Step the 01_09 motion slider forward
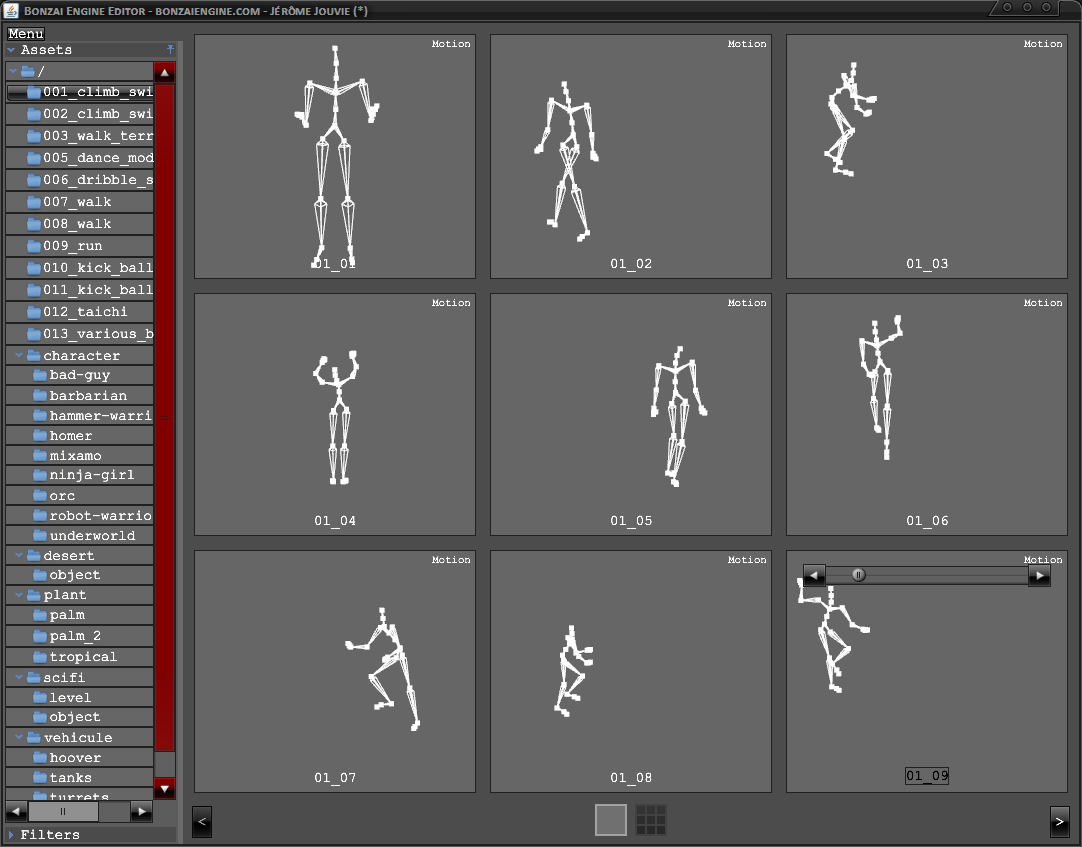Image resolution: width=1082 pixels, height=847 pixels. tap(1039, 575)
